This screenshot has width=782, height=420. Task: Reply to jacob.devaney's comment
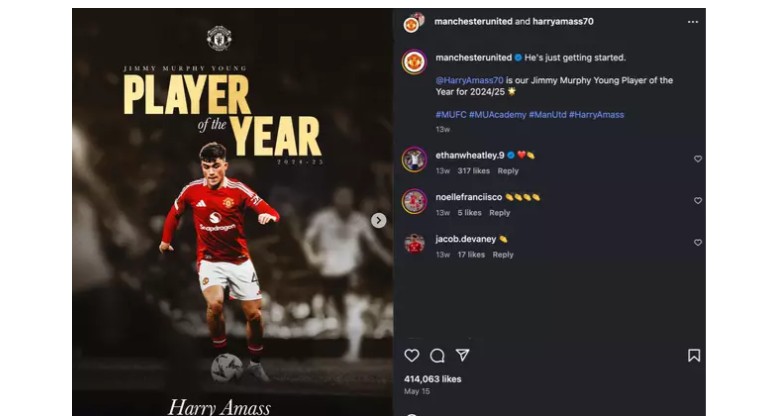pos(503,255)
